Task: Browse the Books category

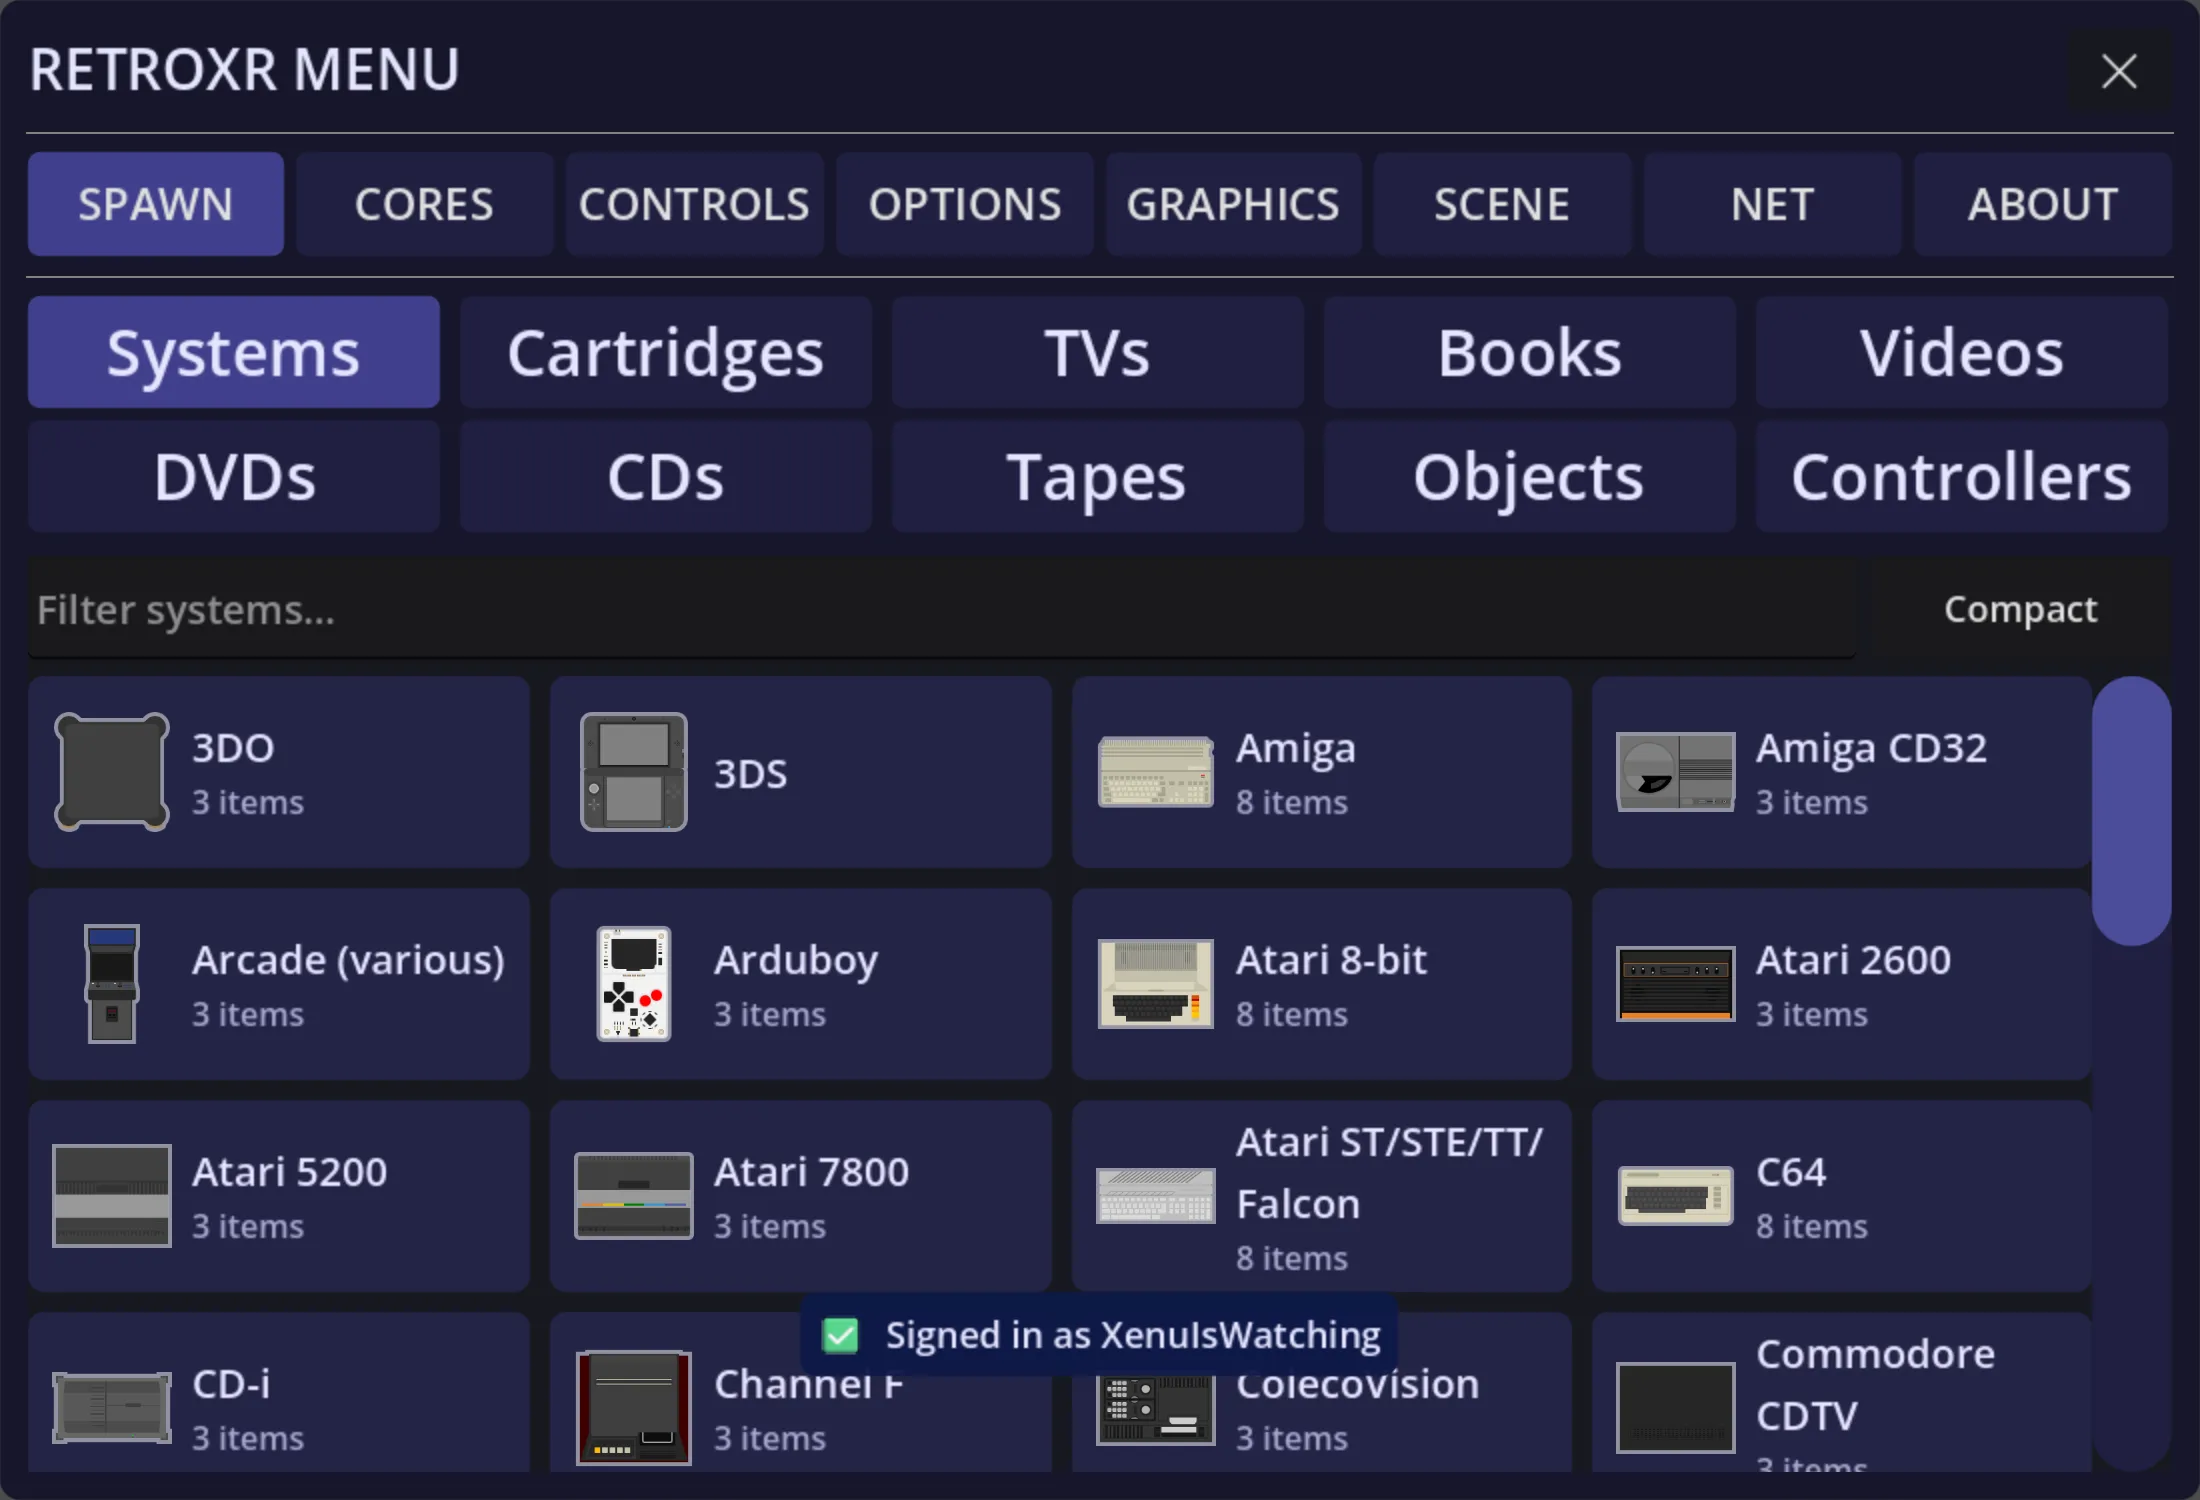Action: (1530, 352)
